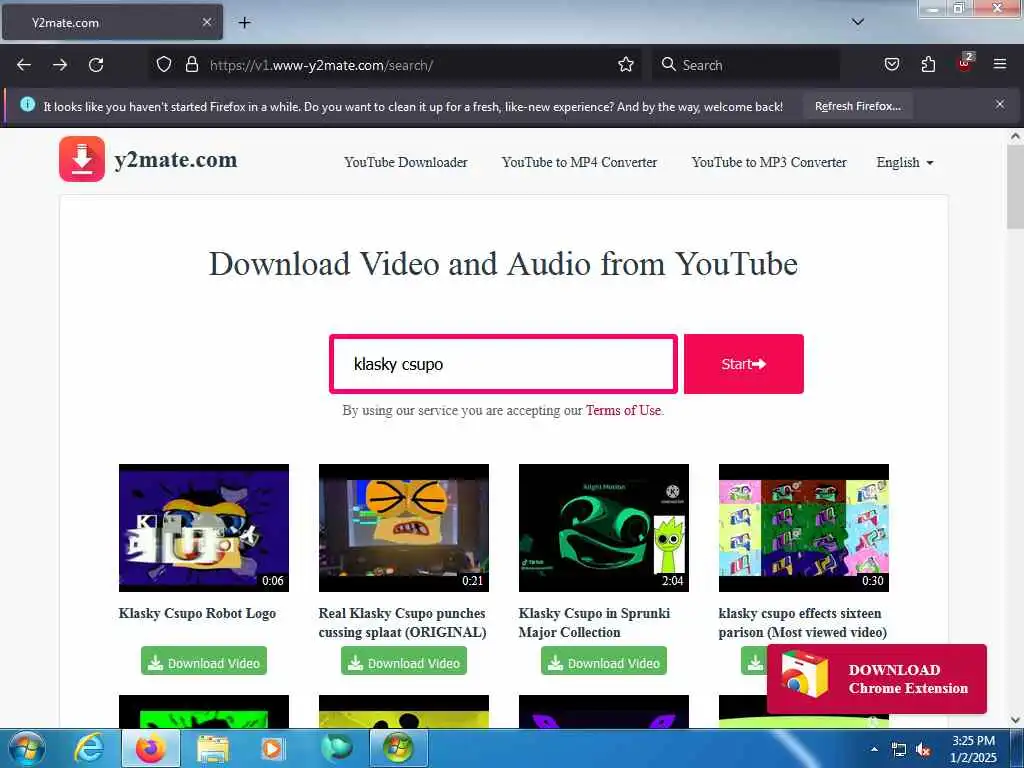Launch Internet Explorer from the taskbar
1024x768 pixels.
(x=89, y=748)
